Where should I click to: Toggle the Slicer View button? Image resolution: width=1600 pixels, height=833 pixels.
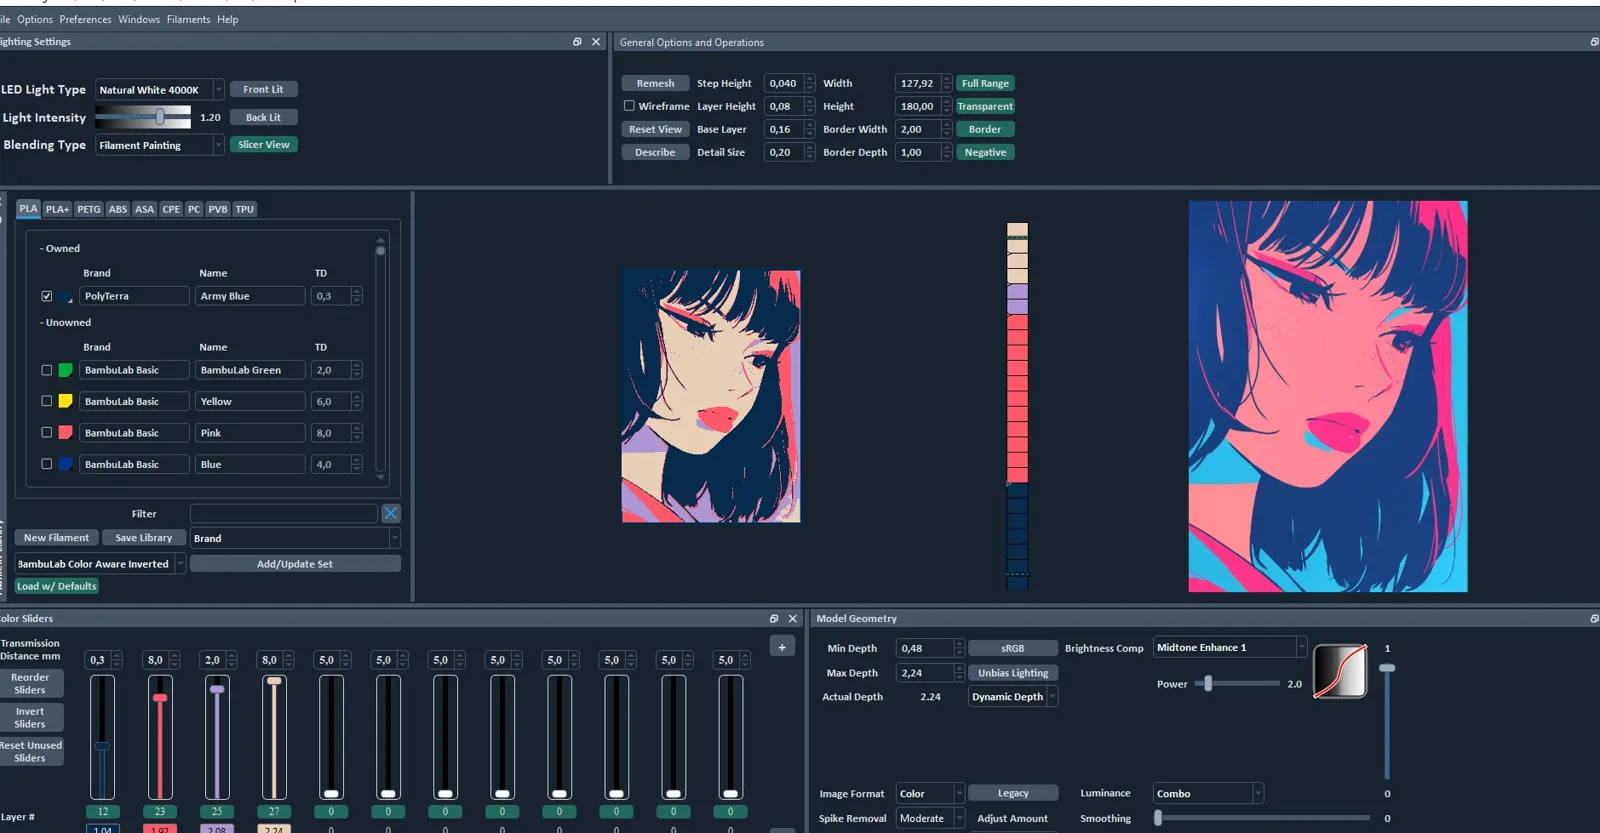[x=264, y=144]
